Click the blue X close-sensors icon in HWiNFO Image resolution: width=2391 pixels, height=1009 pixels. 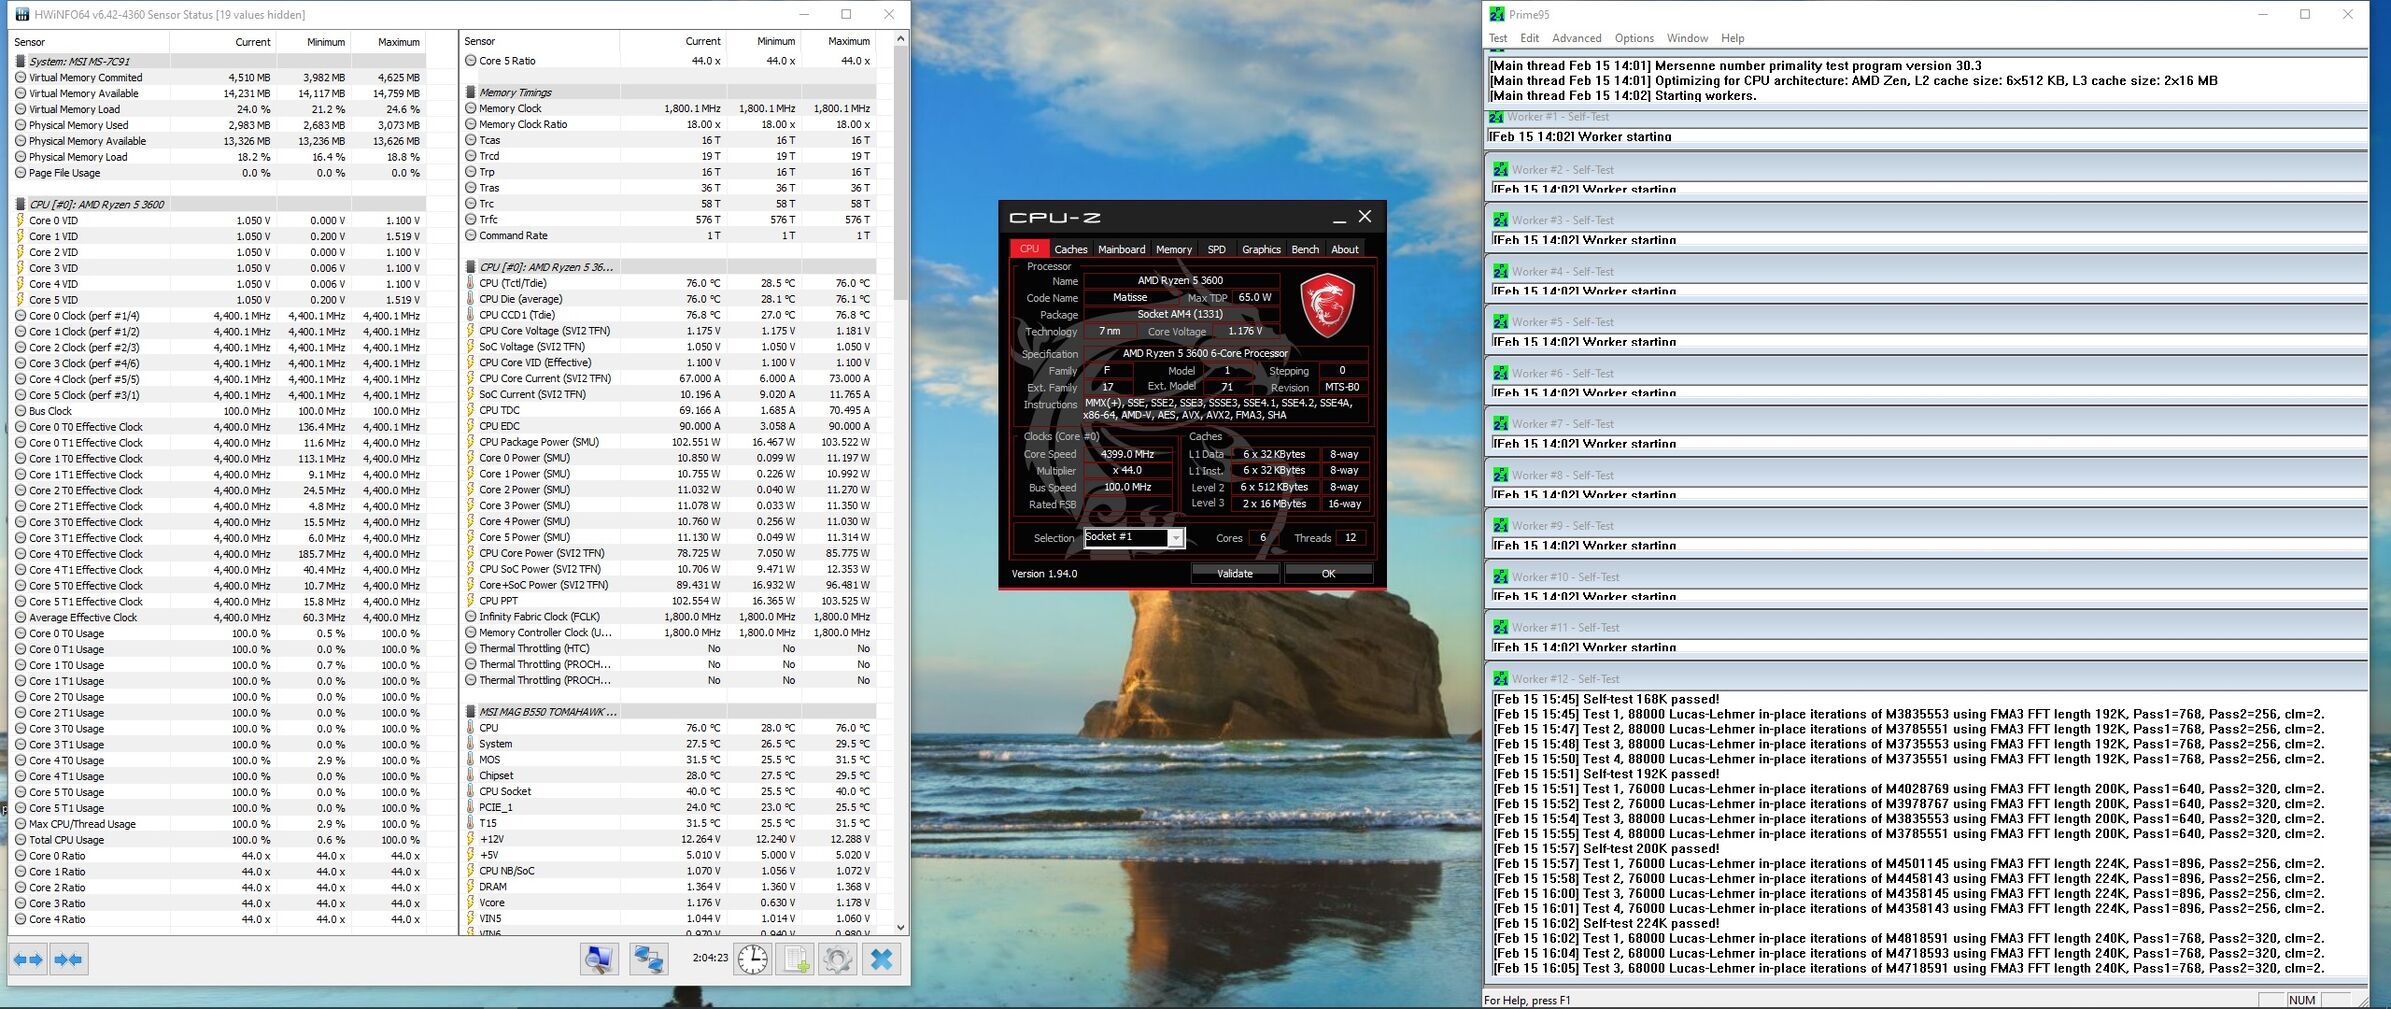tap(881, 959)
